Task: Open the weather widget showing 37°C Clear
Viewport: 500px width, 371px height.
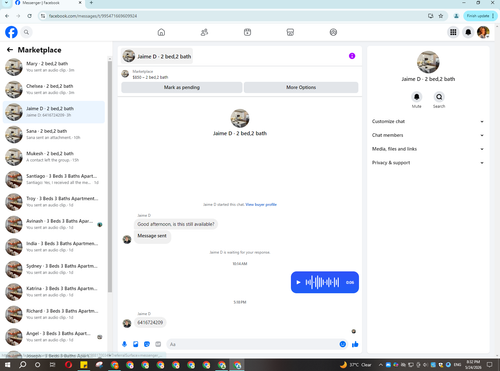Action: pos(355,365)
